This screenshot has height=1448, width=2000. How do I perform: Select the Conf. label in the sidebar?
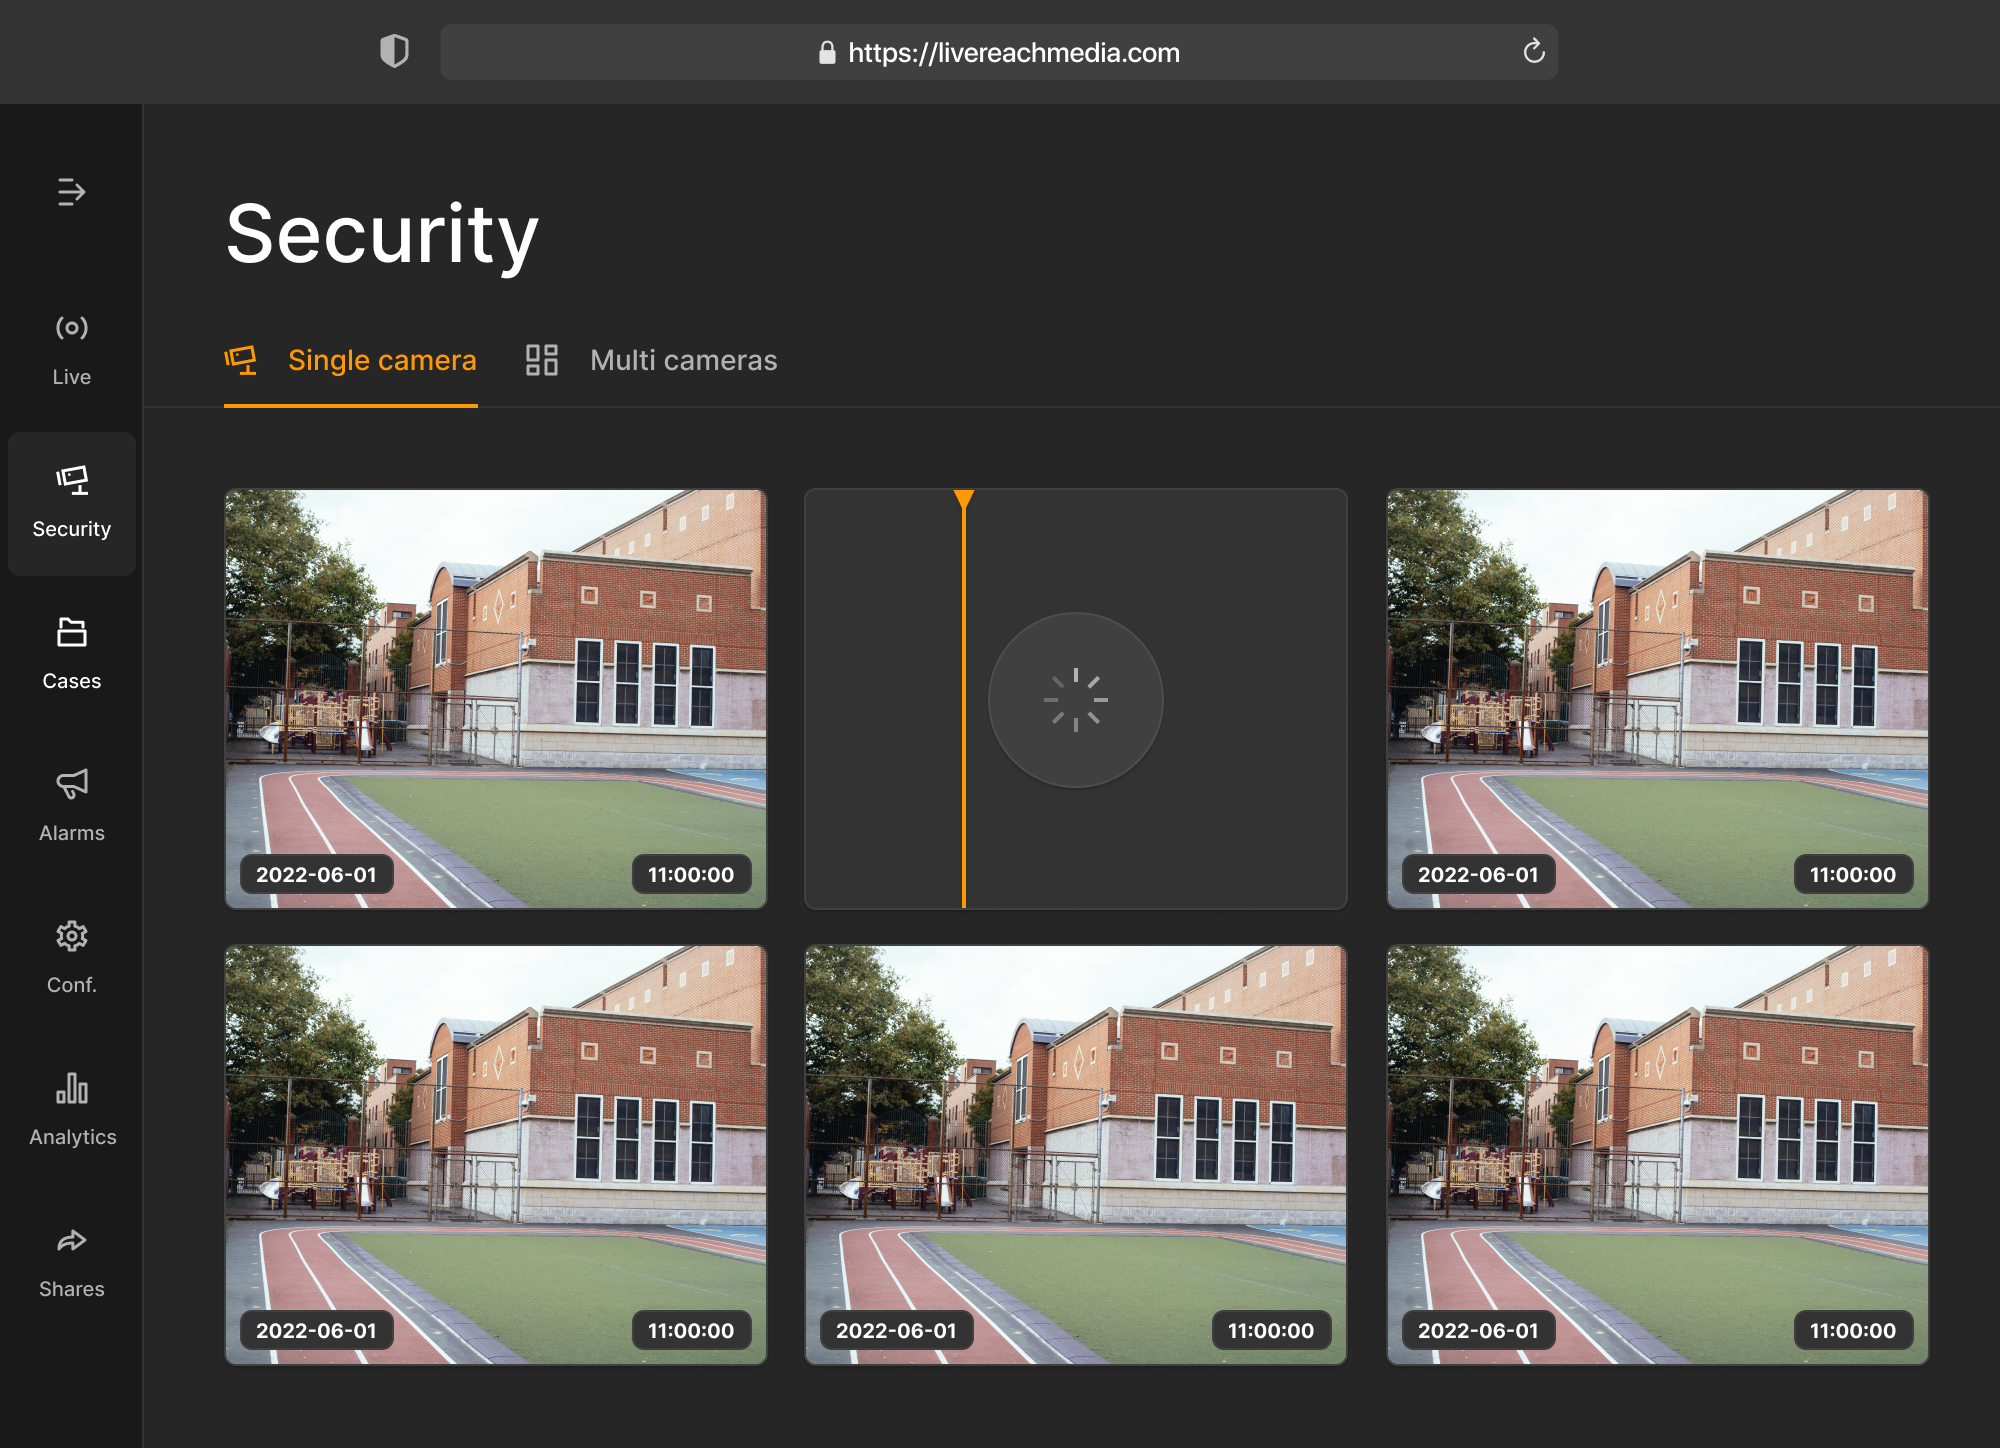[x=71, y=985]
